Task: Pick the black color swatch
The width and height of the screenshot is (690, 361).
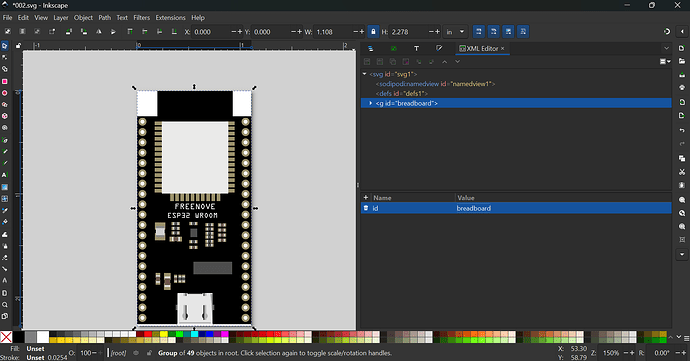Action: click(18, 337)
